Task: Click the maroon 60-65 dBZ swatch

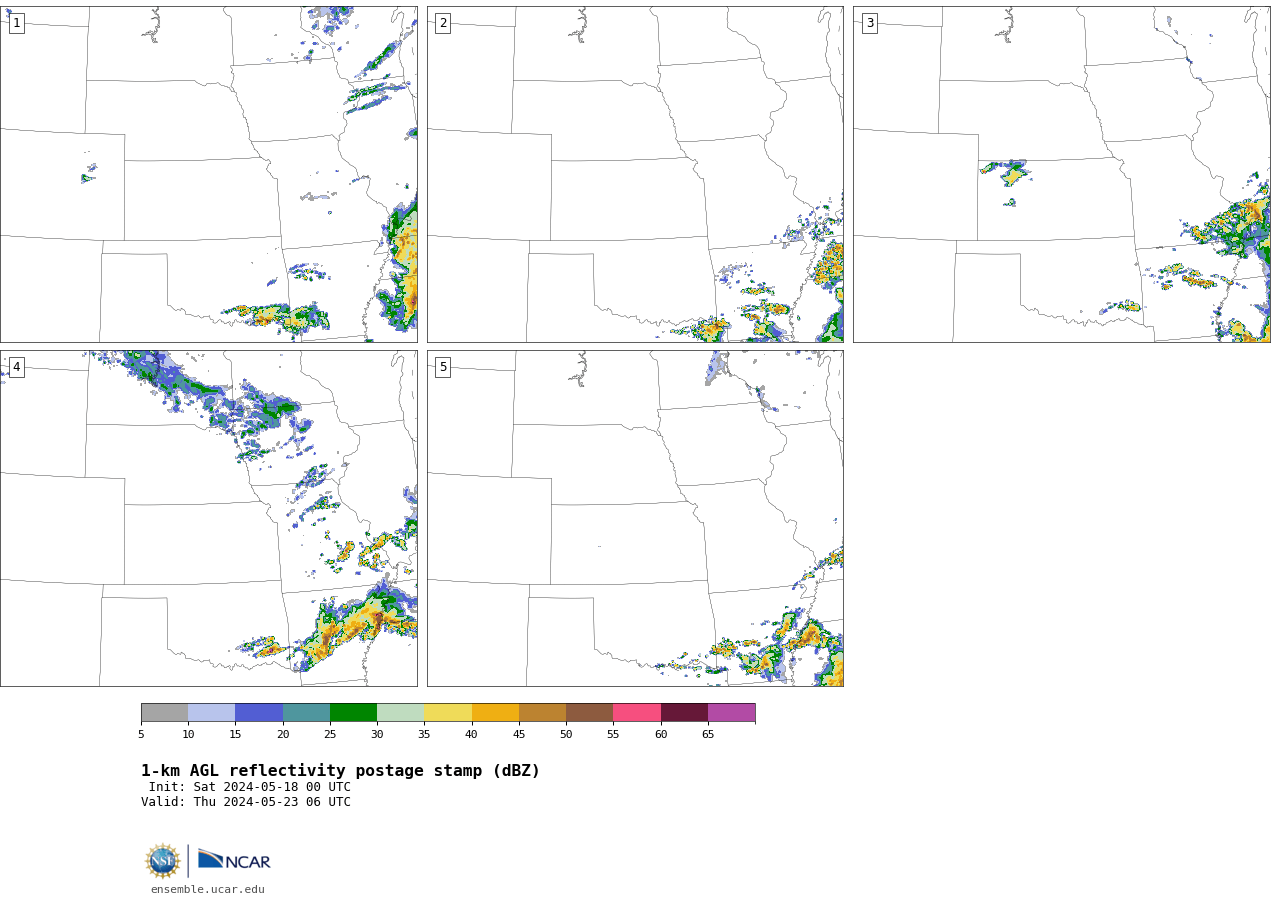Action: coord(684,713)
